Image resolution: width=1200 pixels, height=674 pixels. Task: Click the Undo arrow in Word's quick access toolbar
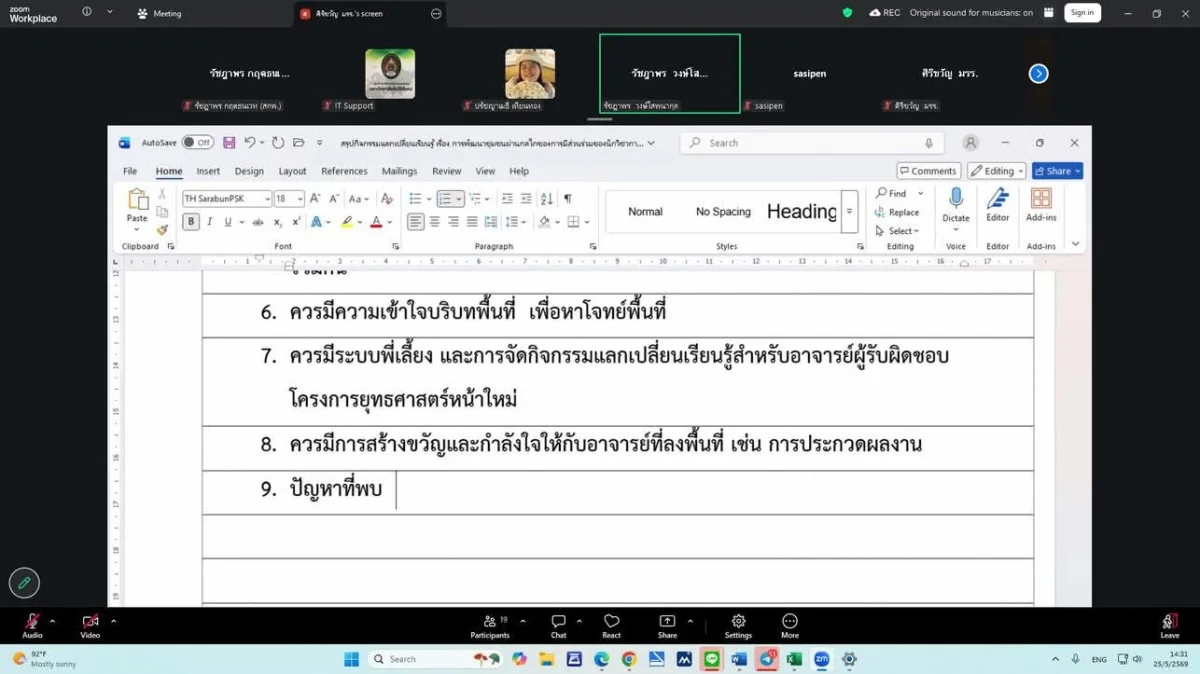[250, 143]
